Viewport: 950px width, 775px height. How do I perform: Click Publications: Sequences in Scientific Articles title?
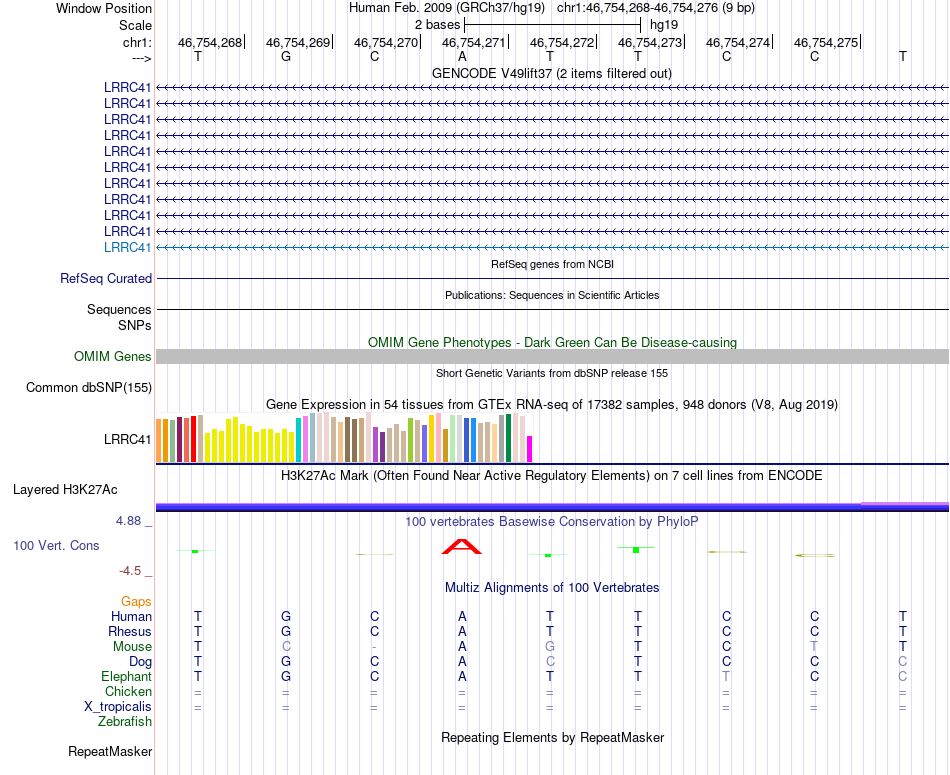coord(552,295)
